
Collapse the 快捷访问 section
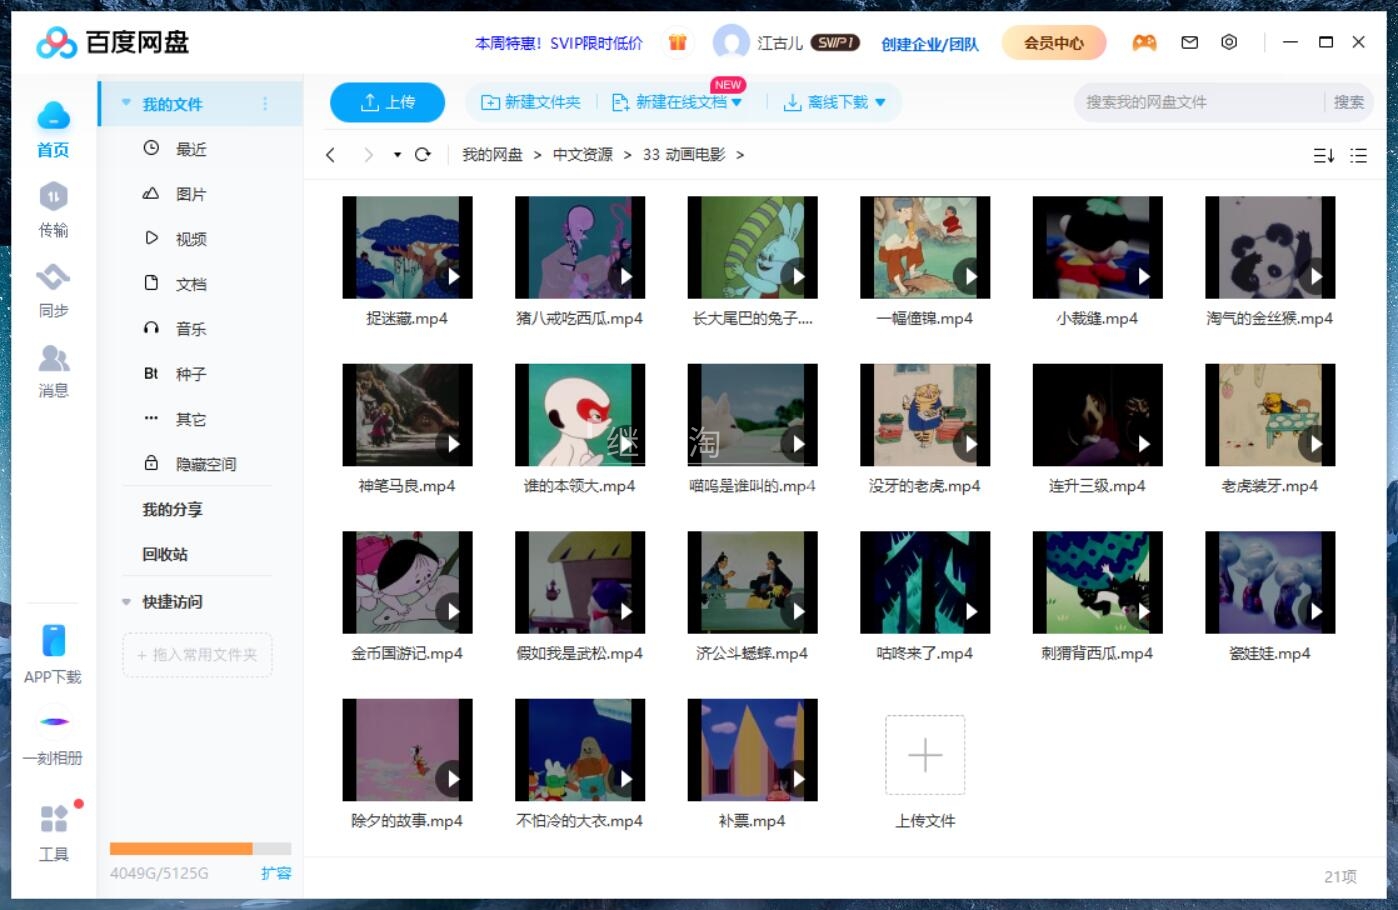point(126,602)
